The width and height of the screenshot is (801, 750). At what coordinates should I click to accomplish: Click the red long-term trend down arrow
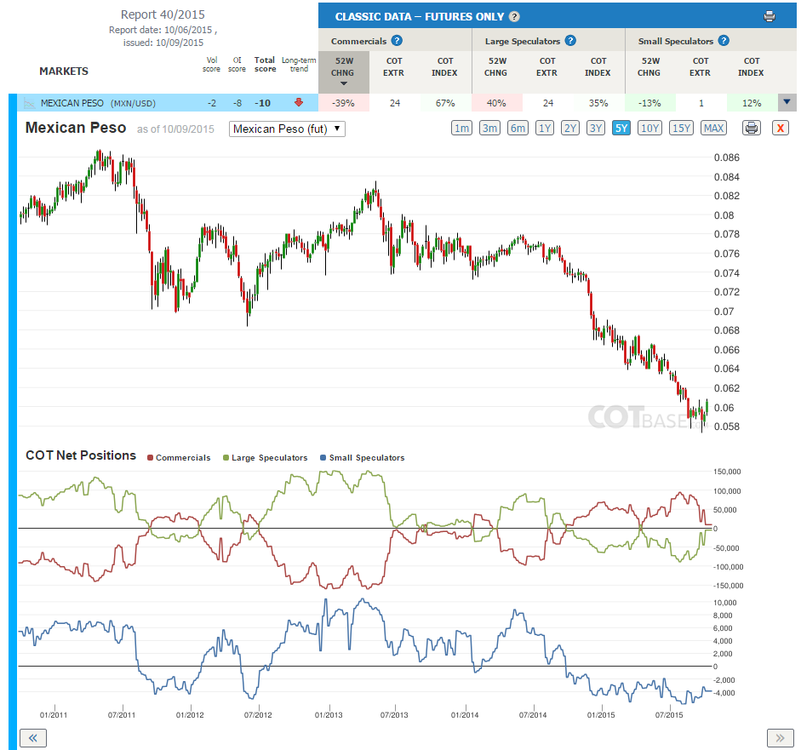tap(299, 103)
